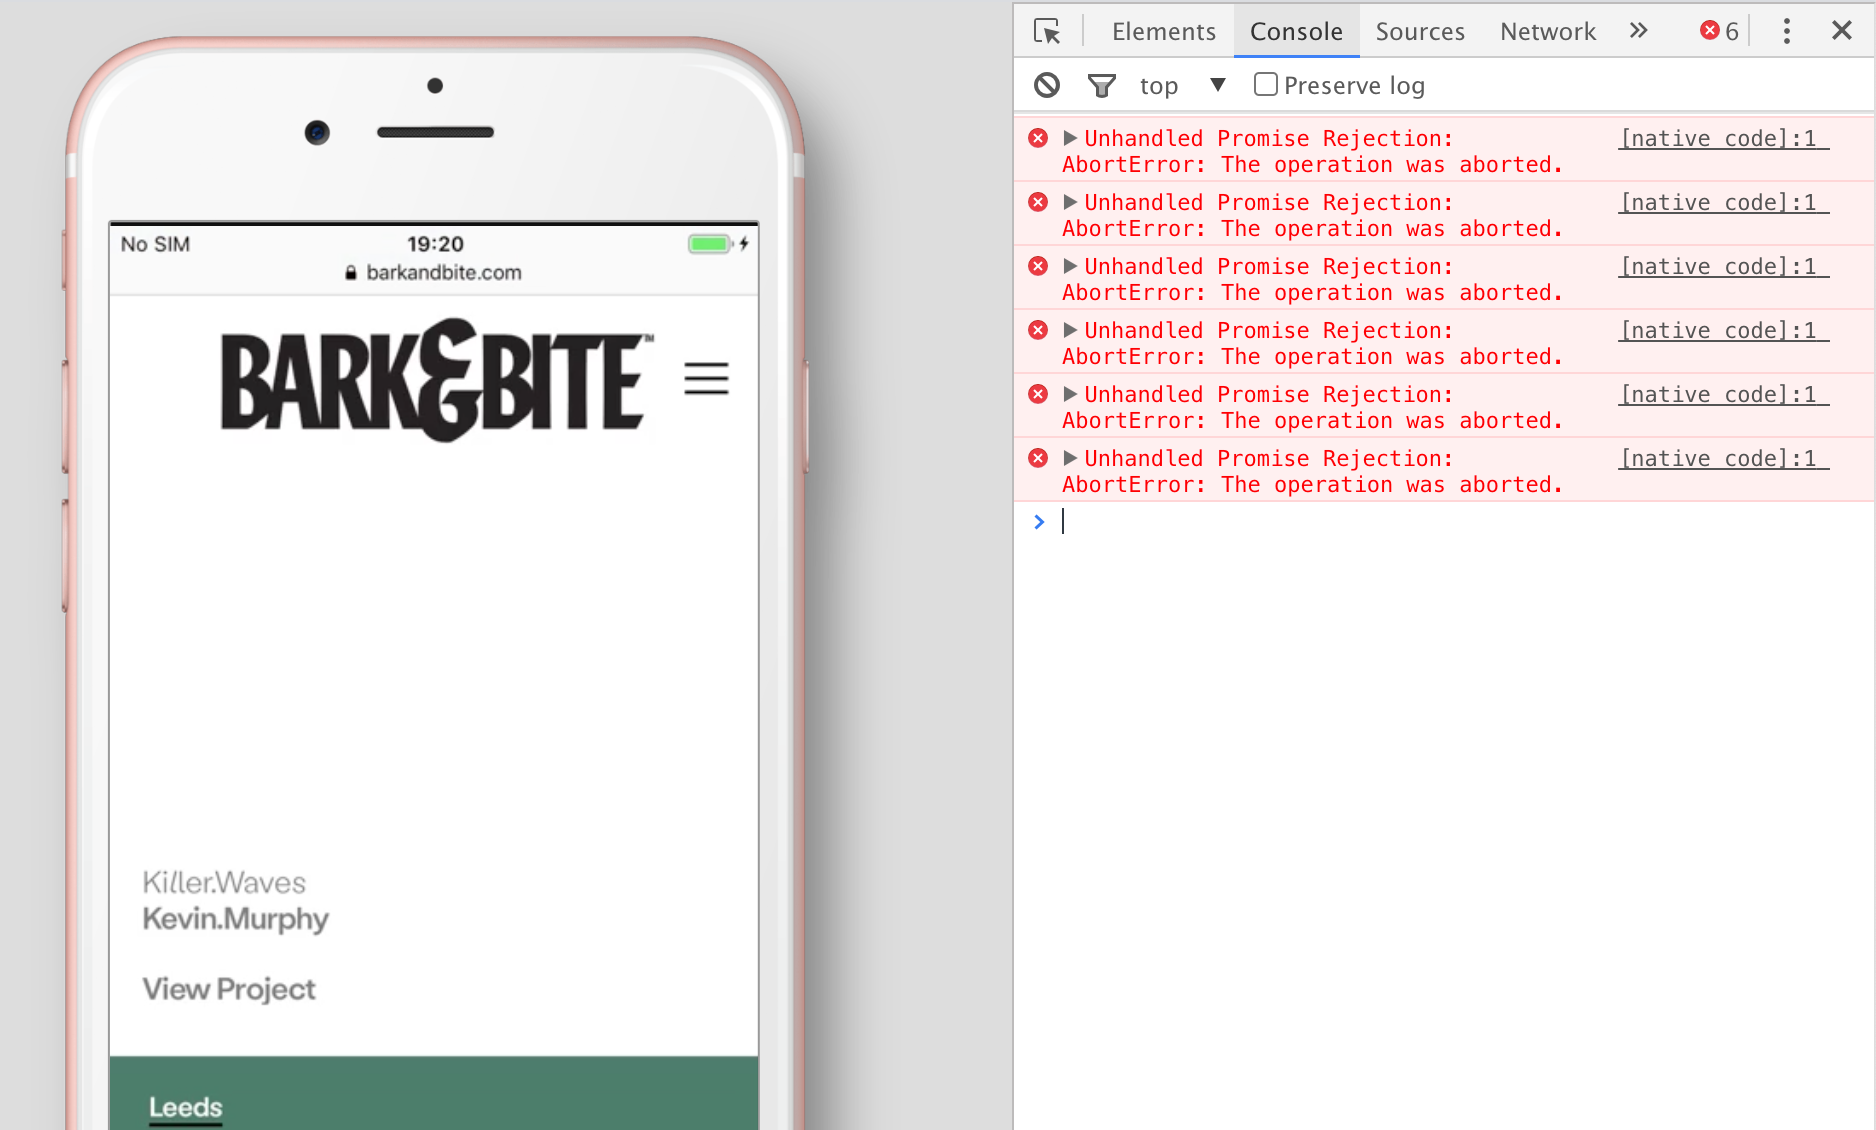Open the top execution context dropdown
Image resolution: width=1876 pixels, height=1130 pixels.
tap(1181, 86)
